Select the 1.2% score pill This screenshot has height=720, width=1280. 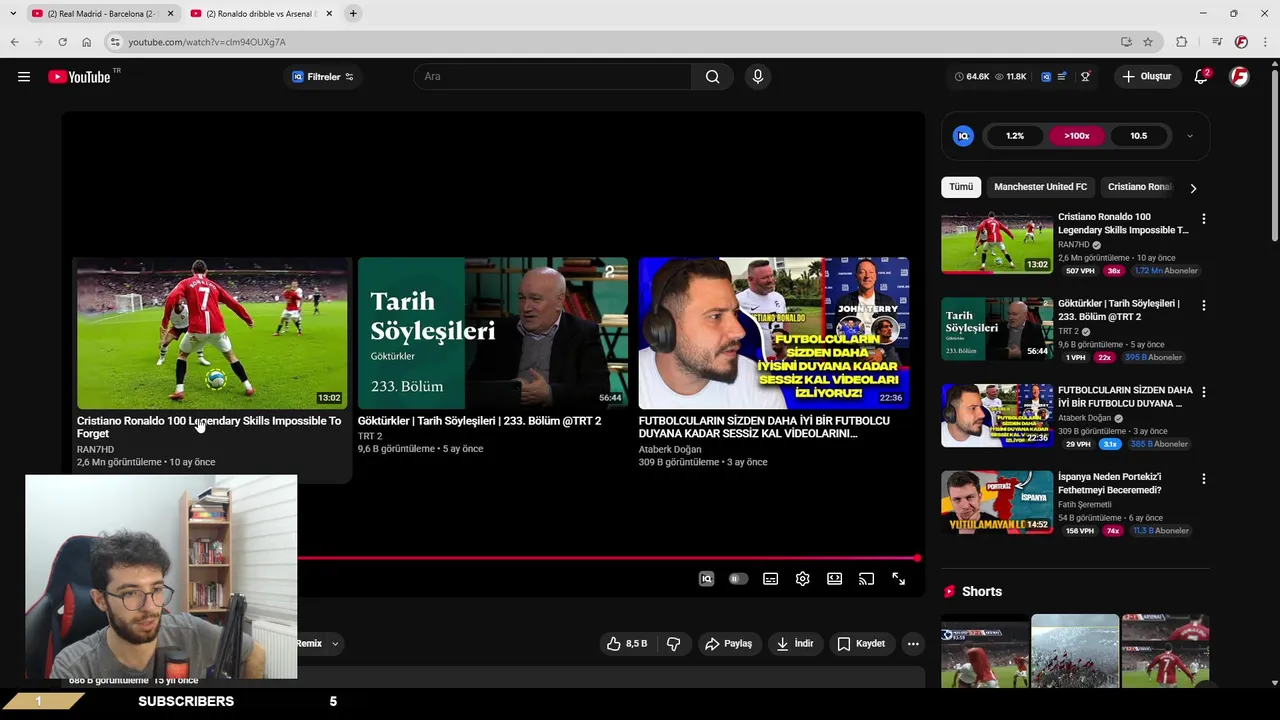coord(1015,136)
